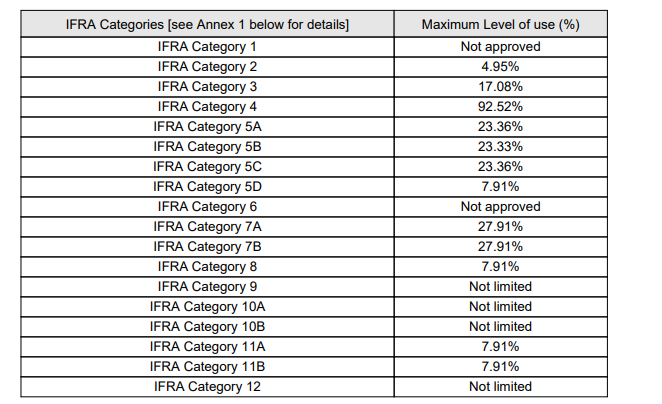The image size is (662, 404).
Task: Click the IFRA Categories column header
Action: coord(207,23)
